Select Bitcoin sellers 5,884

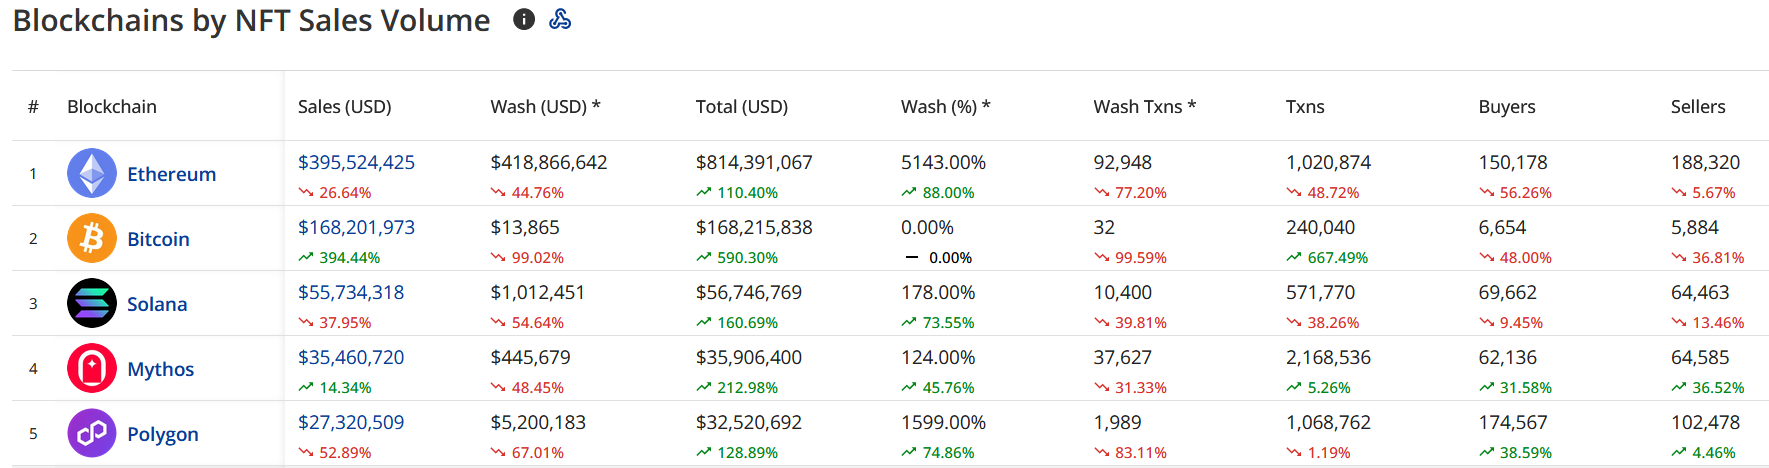[1694, 227]
